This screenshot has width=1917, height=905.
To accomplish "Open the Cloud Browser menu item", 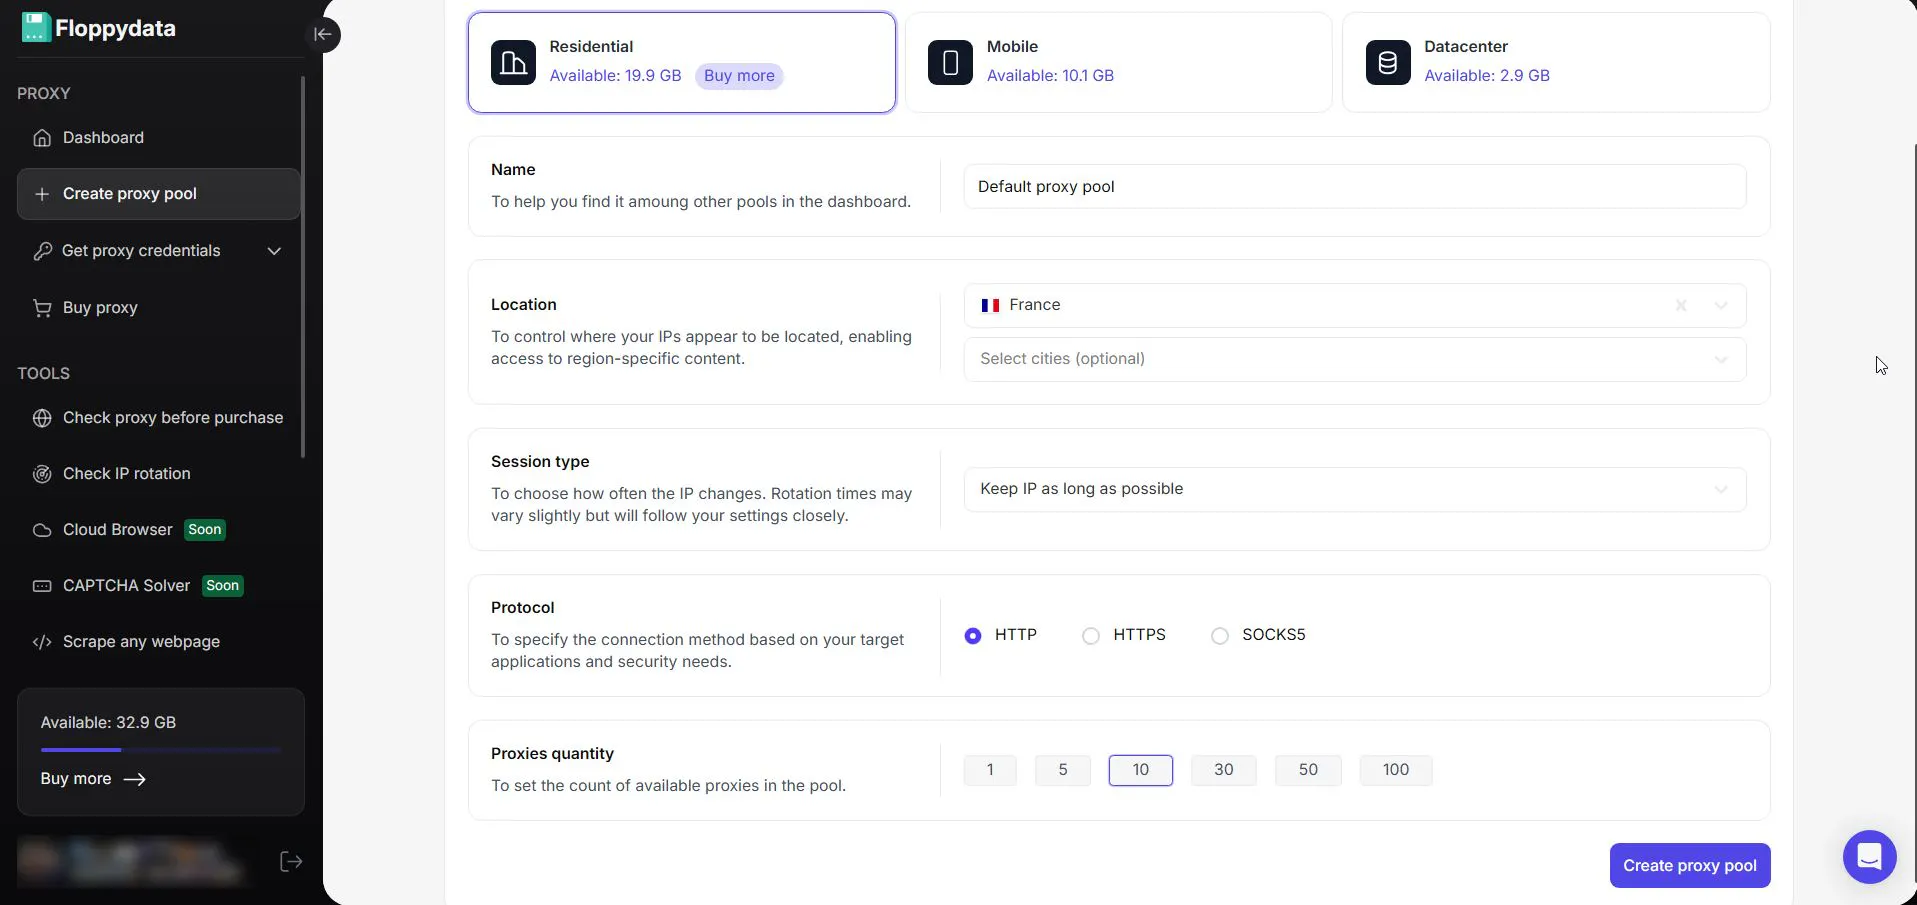I will [158, 530].
